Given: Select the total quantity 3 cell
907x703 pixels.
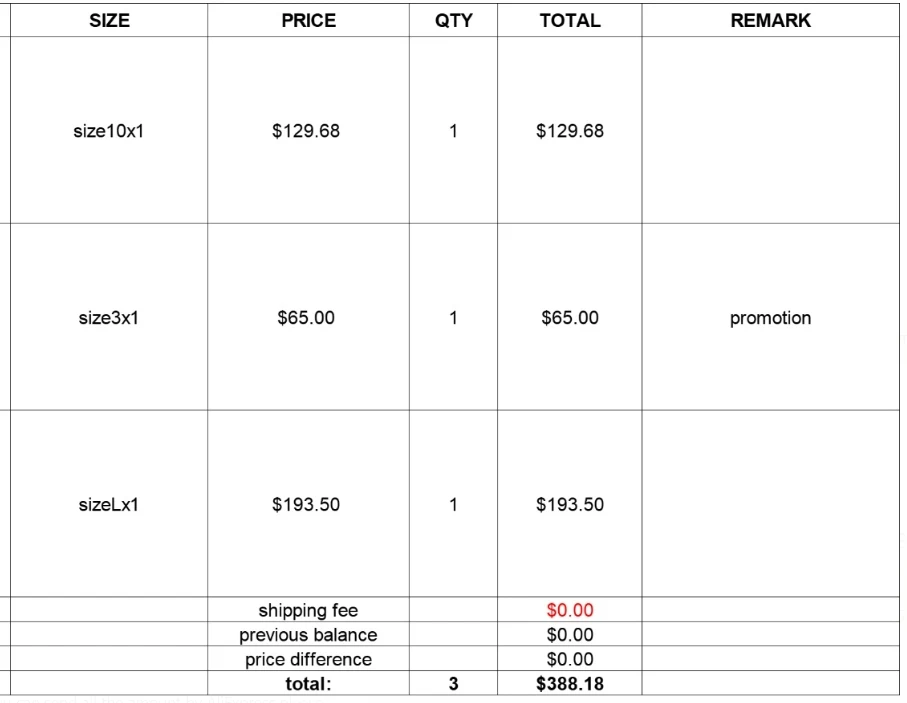Looking at the screenshot, I should 454,684.
